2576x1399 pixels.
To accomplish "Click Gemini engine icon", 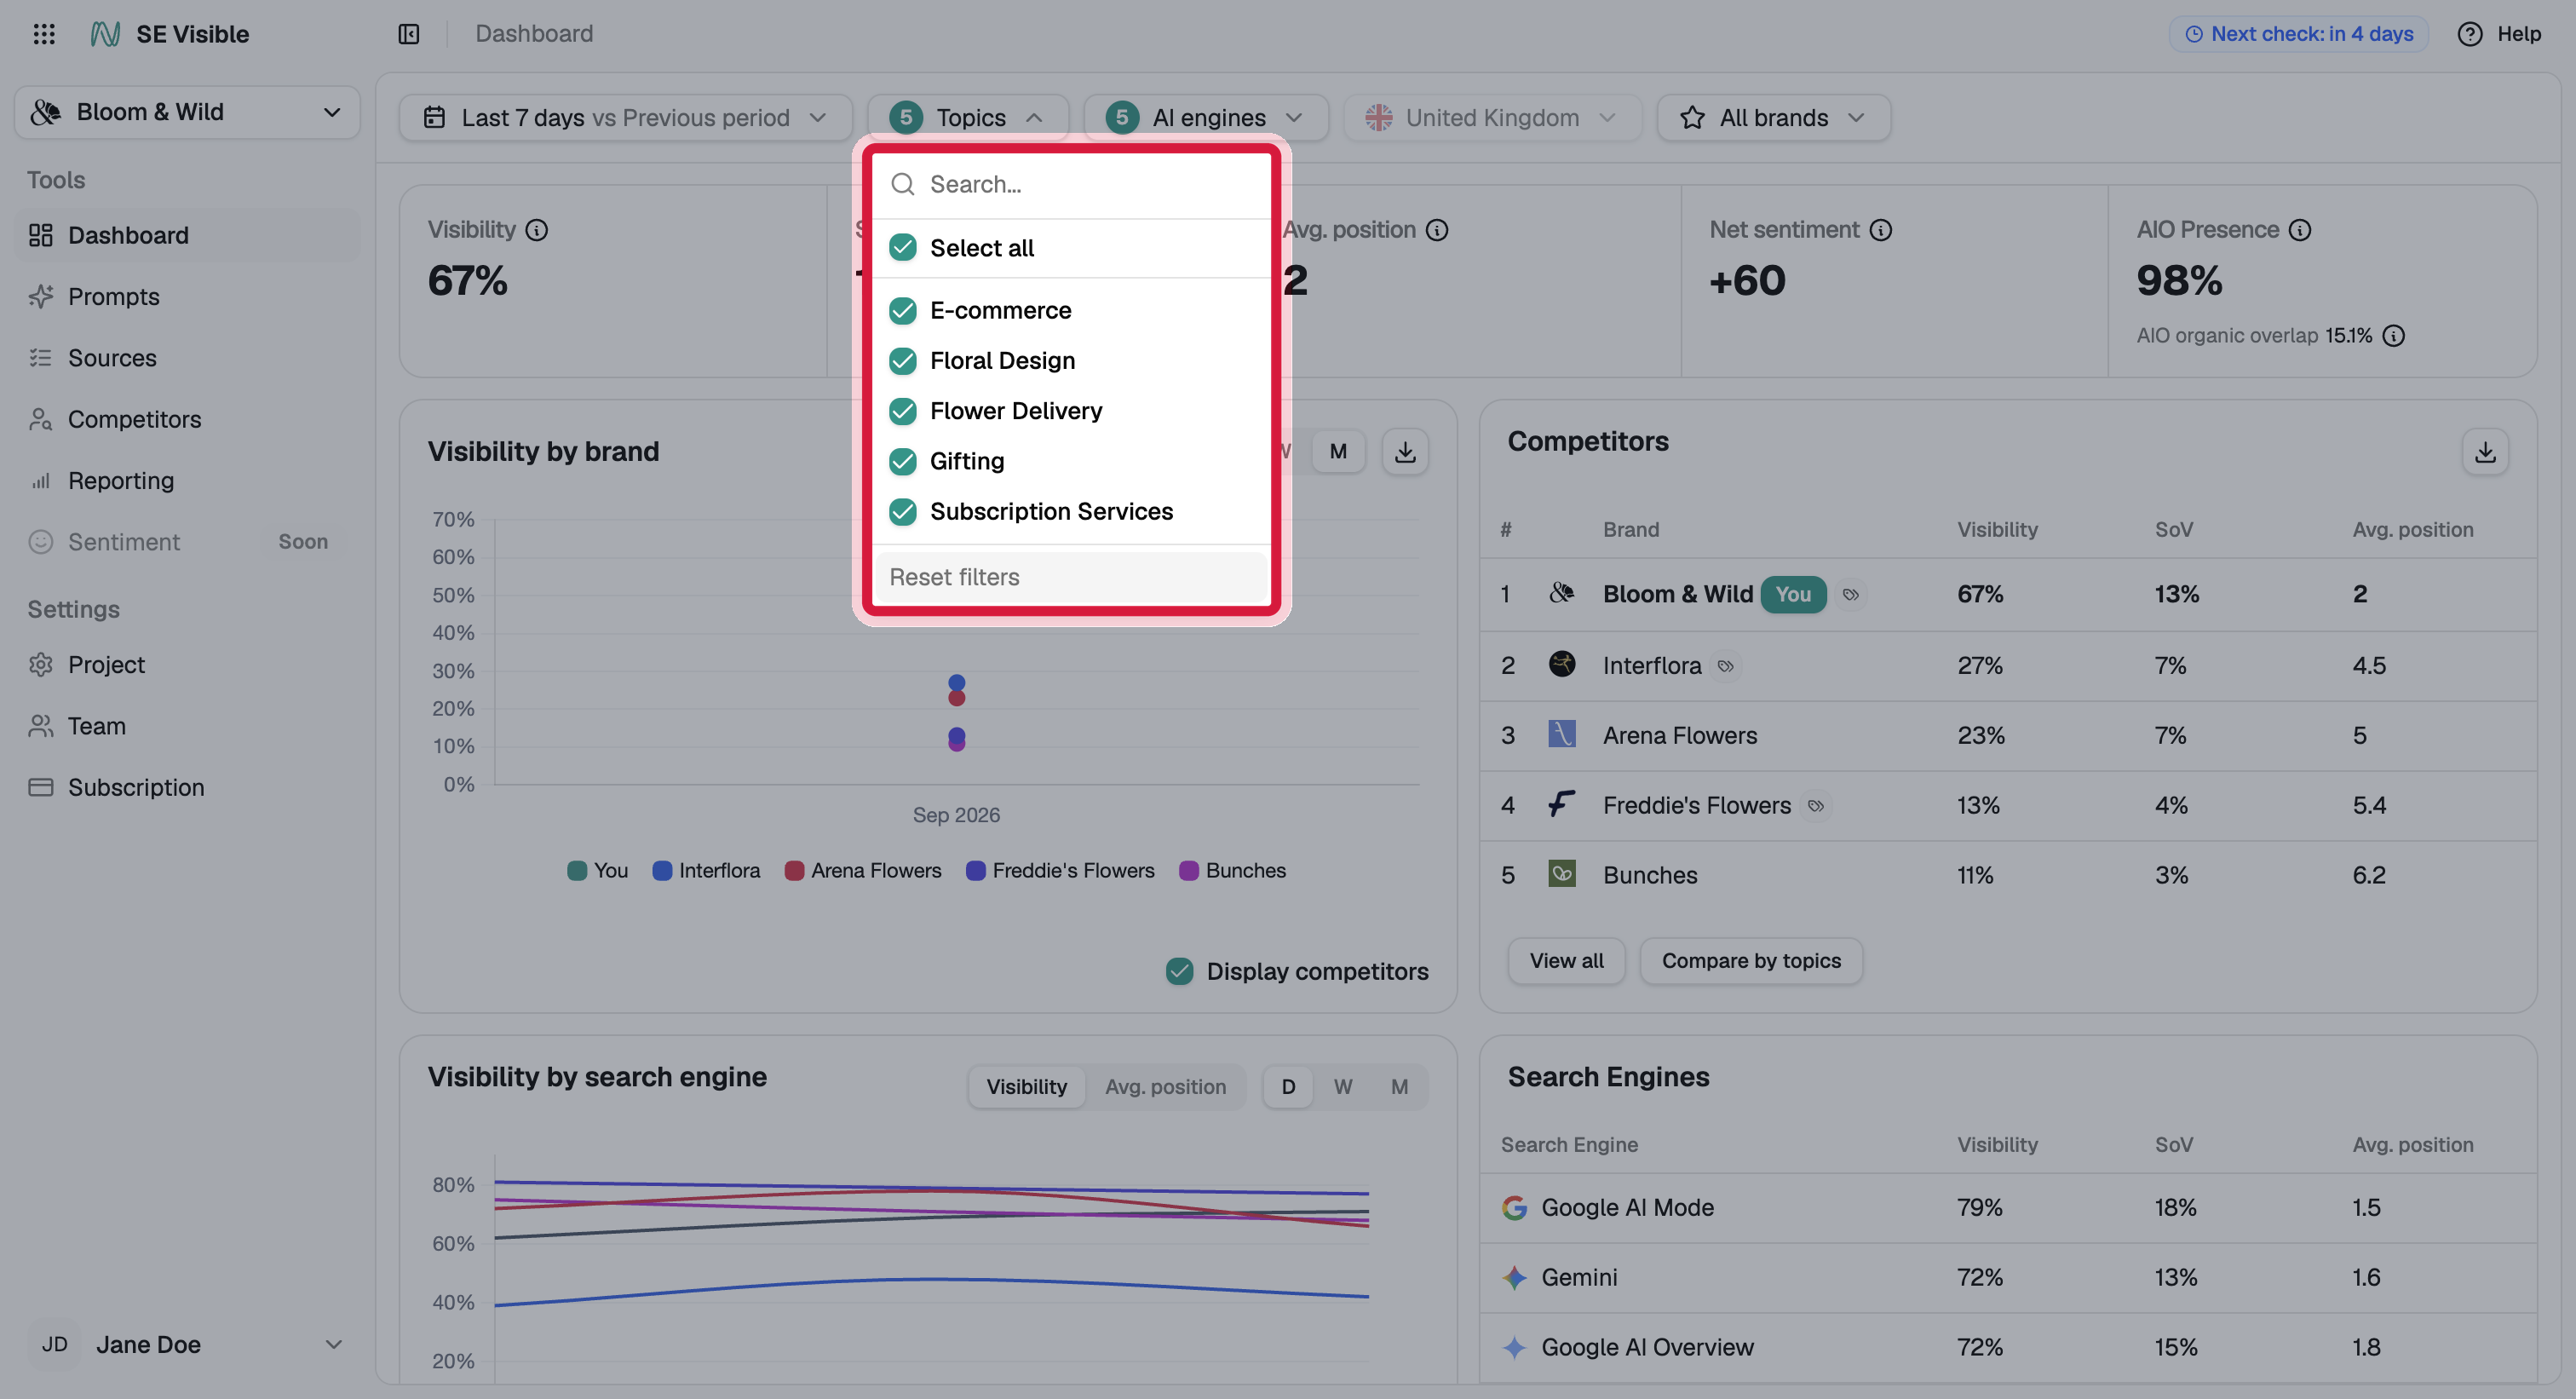I will coord(1514,1278).
